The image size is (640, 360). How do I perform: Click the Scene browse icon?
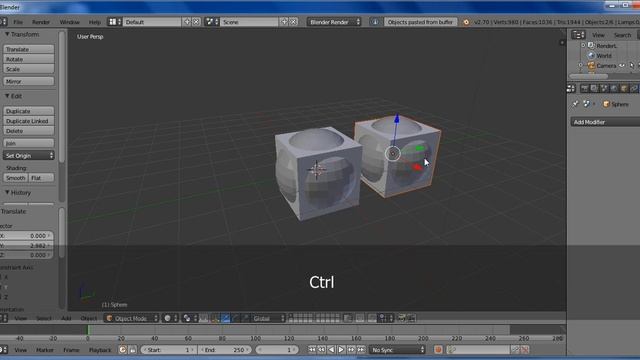[212, 22]
